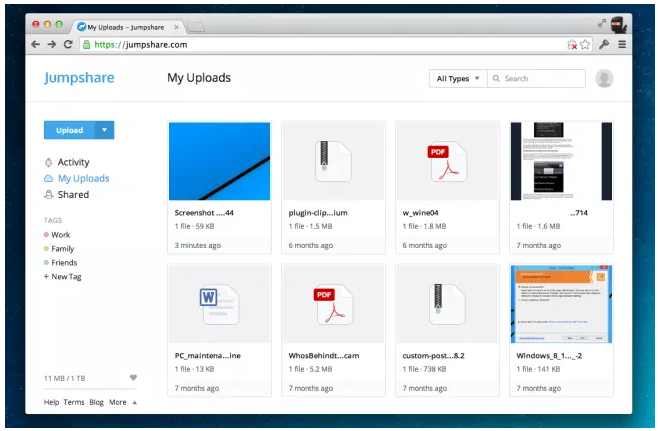658x431 pixels.
Task: Click the Jumpshare favicon on the tab
Action: click(81, 27)
